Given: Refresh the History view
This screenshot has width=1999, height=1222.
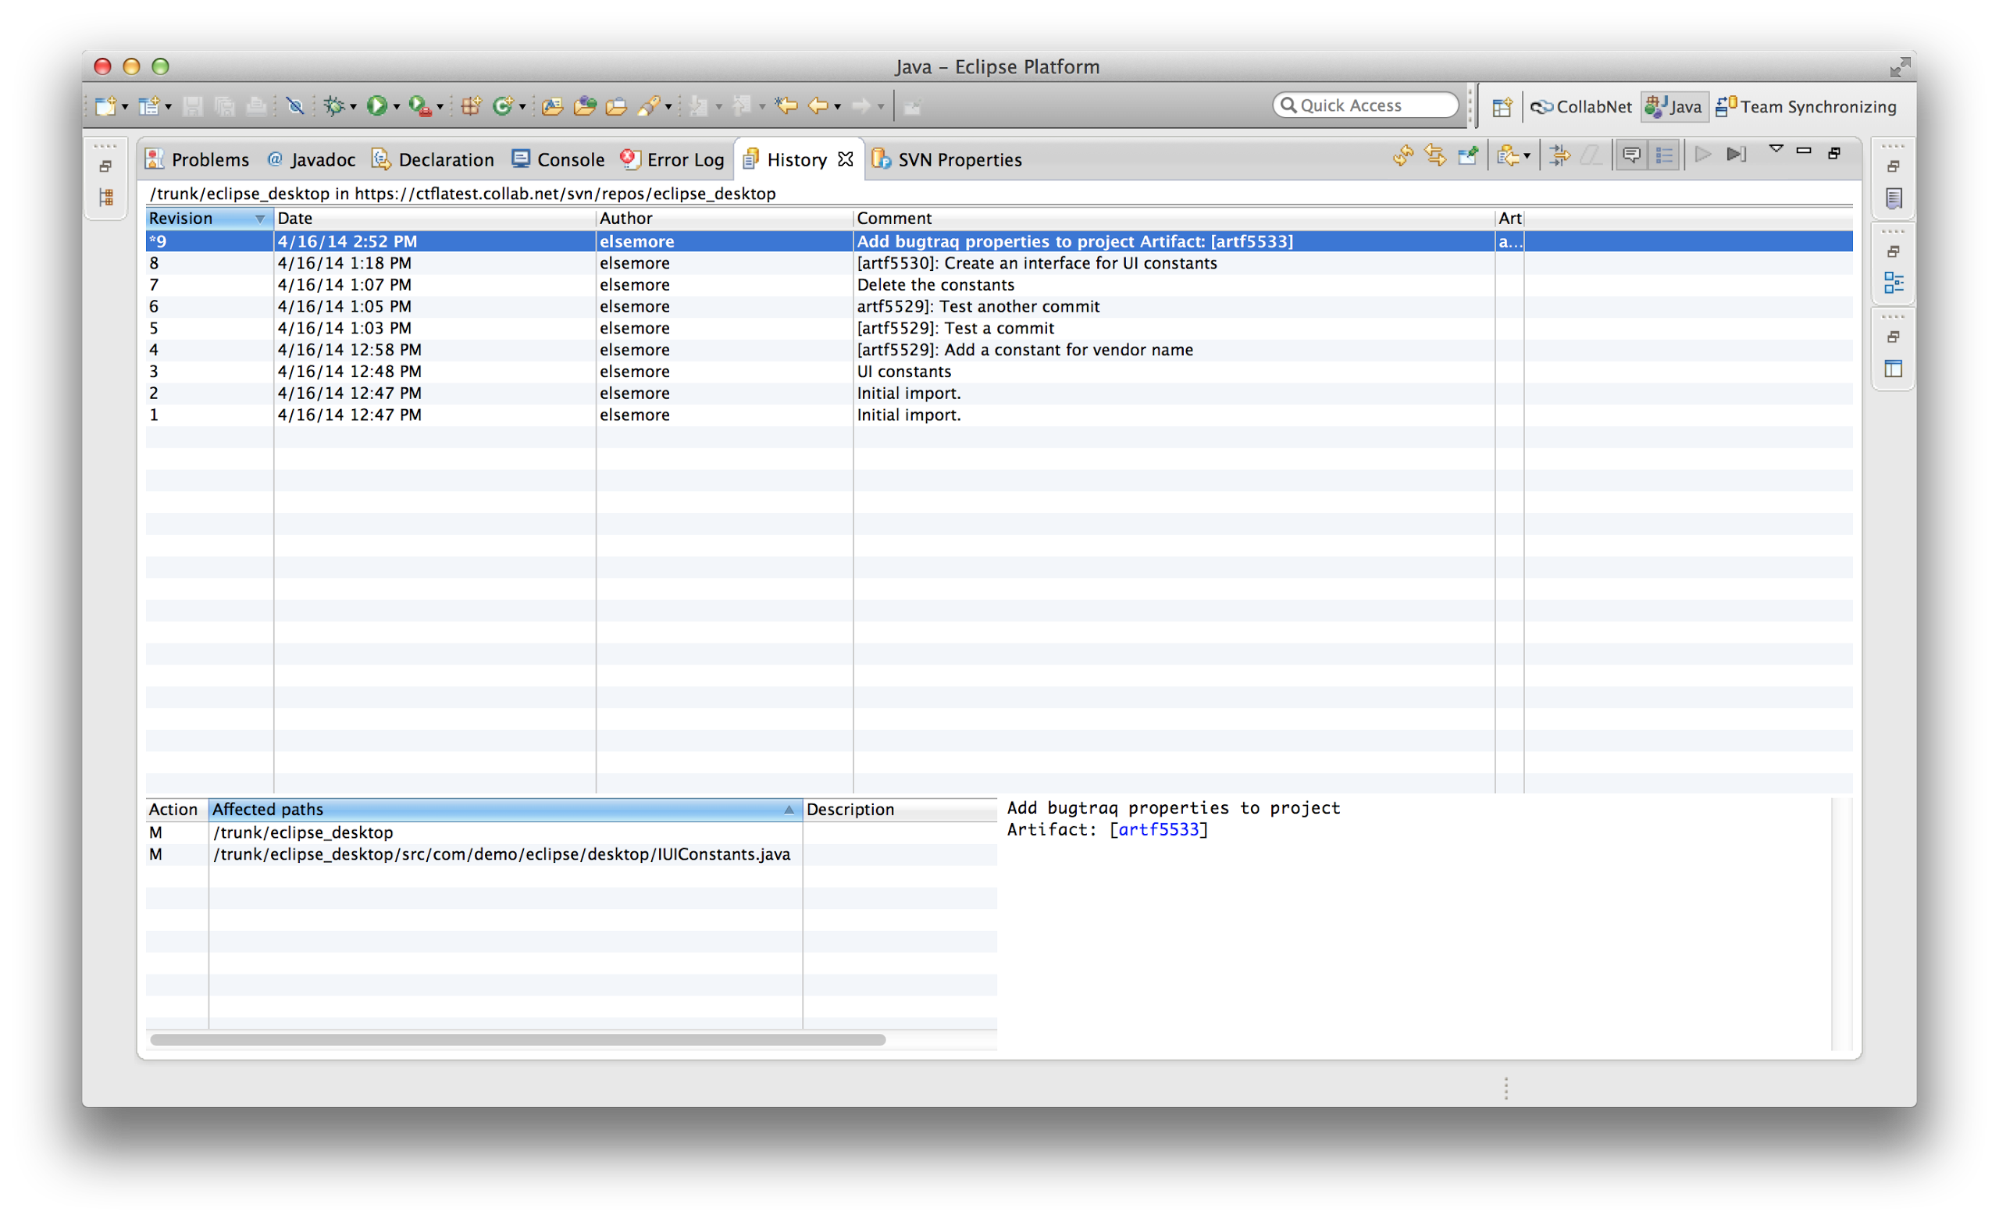Looking at the screenshot, I should pyautogui.click(x=1402, y=155).
